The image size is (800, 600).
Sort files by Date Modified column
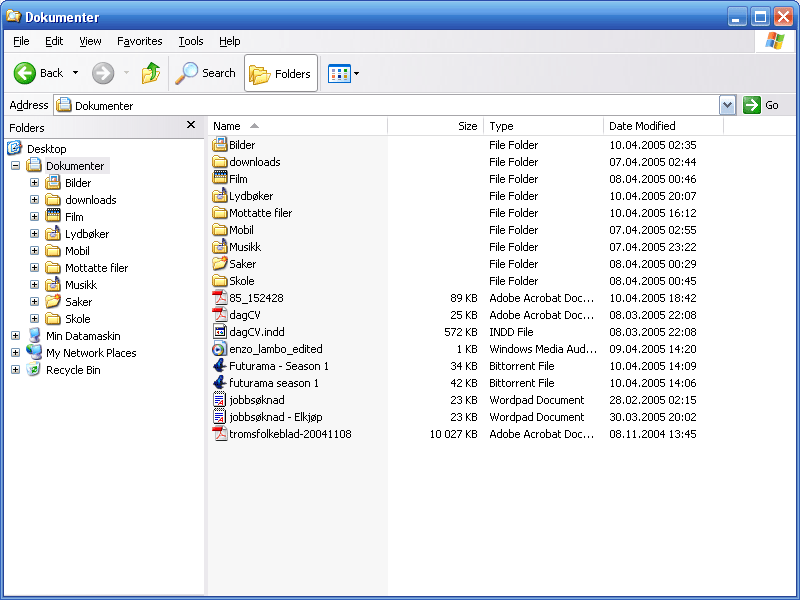click(642, 126)
